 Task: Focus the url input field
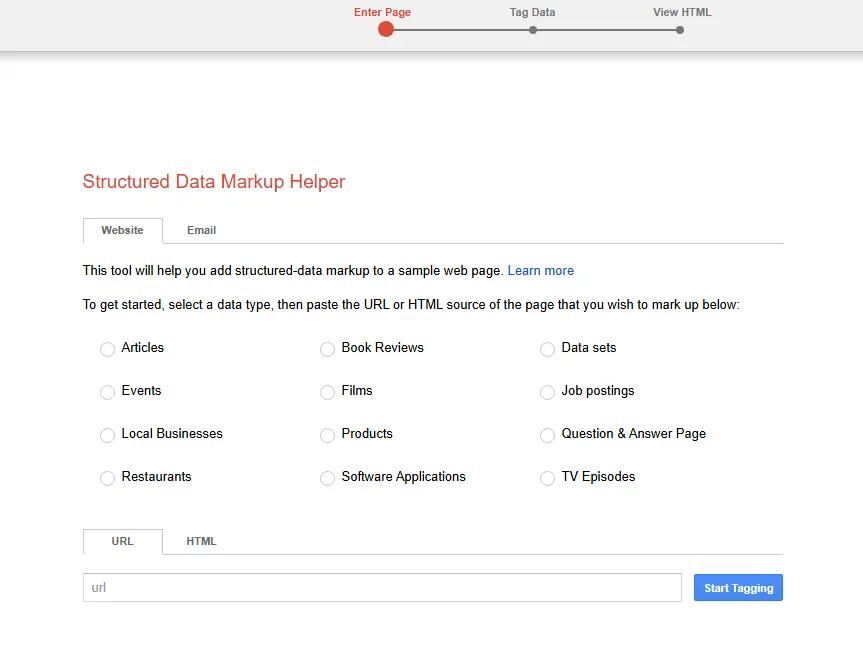pyautogui.click(x=382, y=588)
